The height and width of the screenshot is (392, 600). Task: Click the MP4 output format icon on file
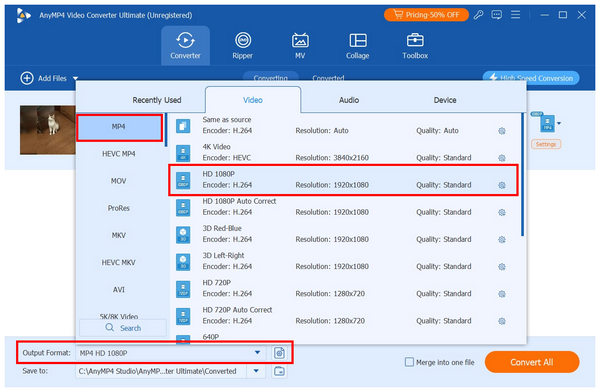[547, 123]
